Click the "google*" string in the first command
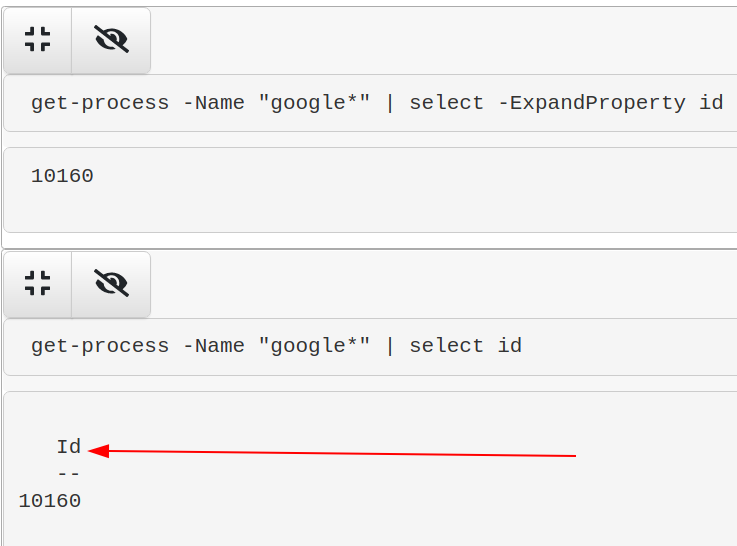Image resolution: width=737 pixels, height=546 pixels. coord(314,103)
